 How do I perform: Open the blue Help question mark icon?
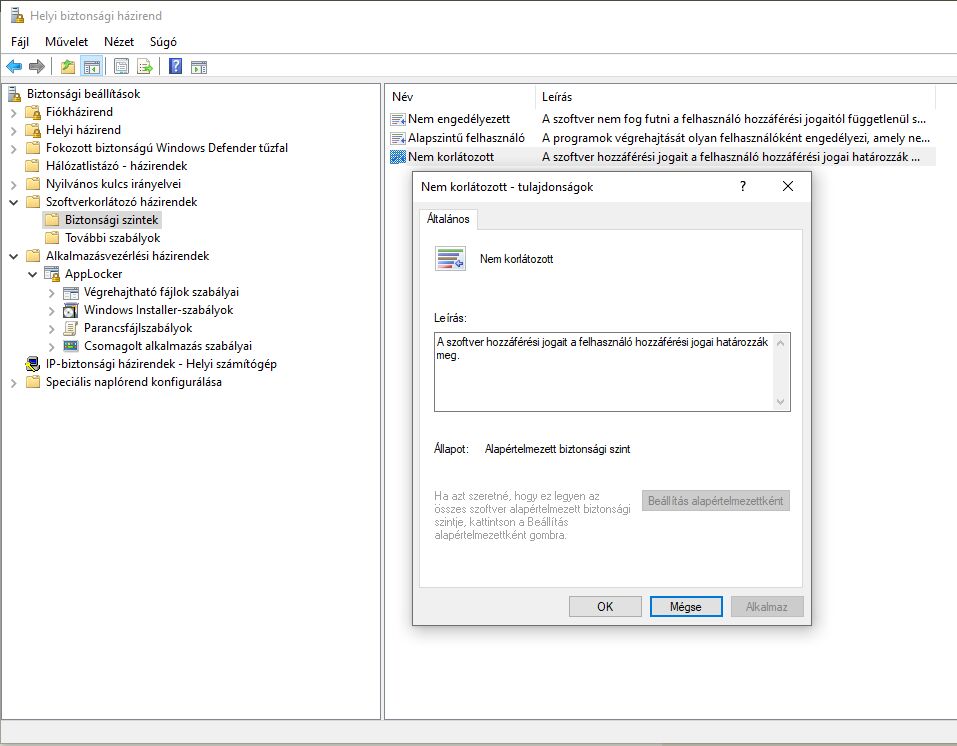pyautogui.click(x=175, y=66)
